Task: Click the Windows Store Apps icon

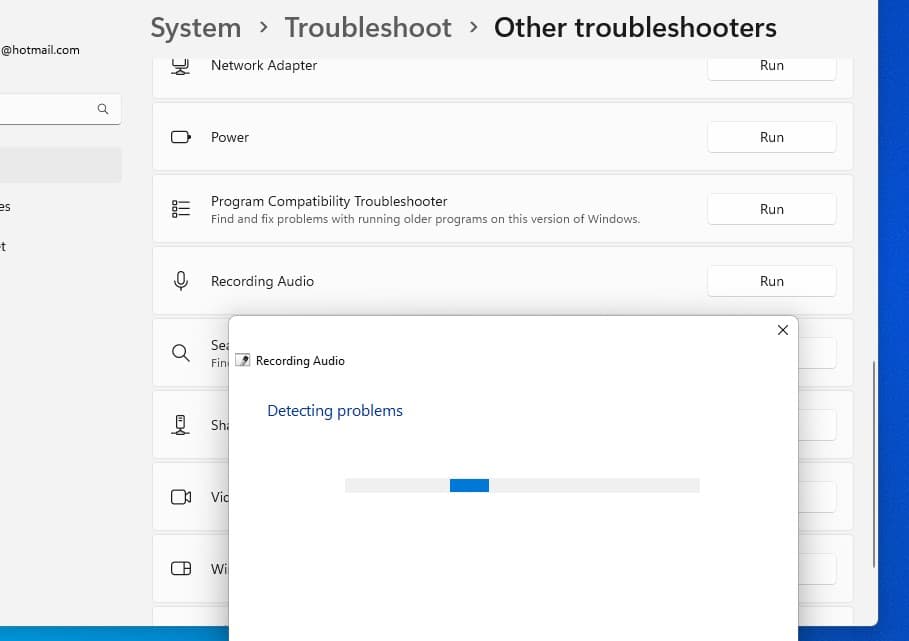Action: pos(181,569)
